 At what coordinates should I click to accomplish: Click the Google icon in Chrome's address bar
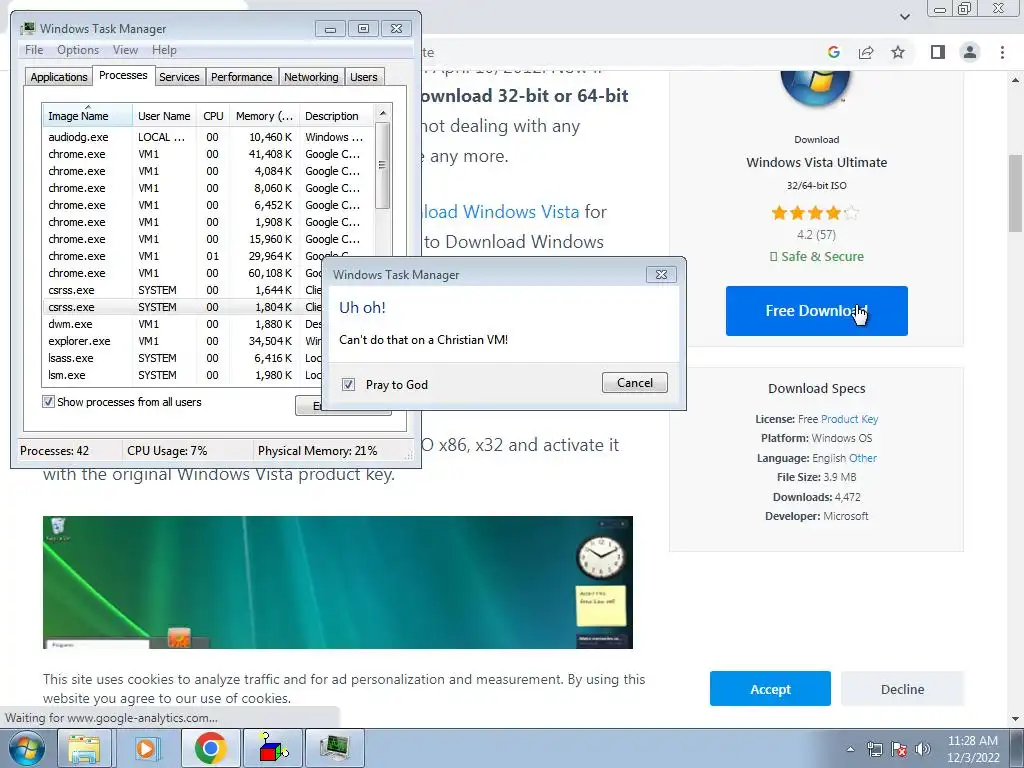point(833,52)
